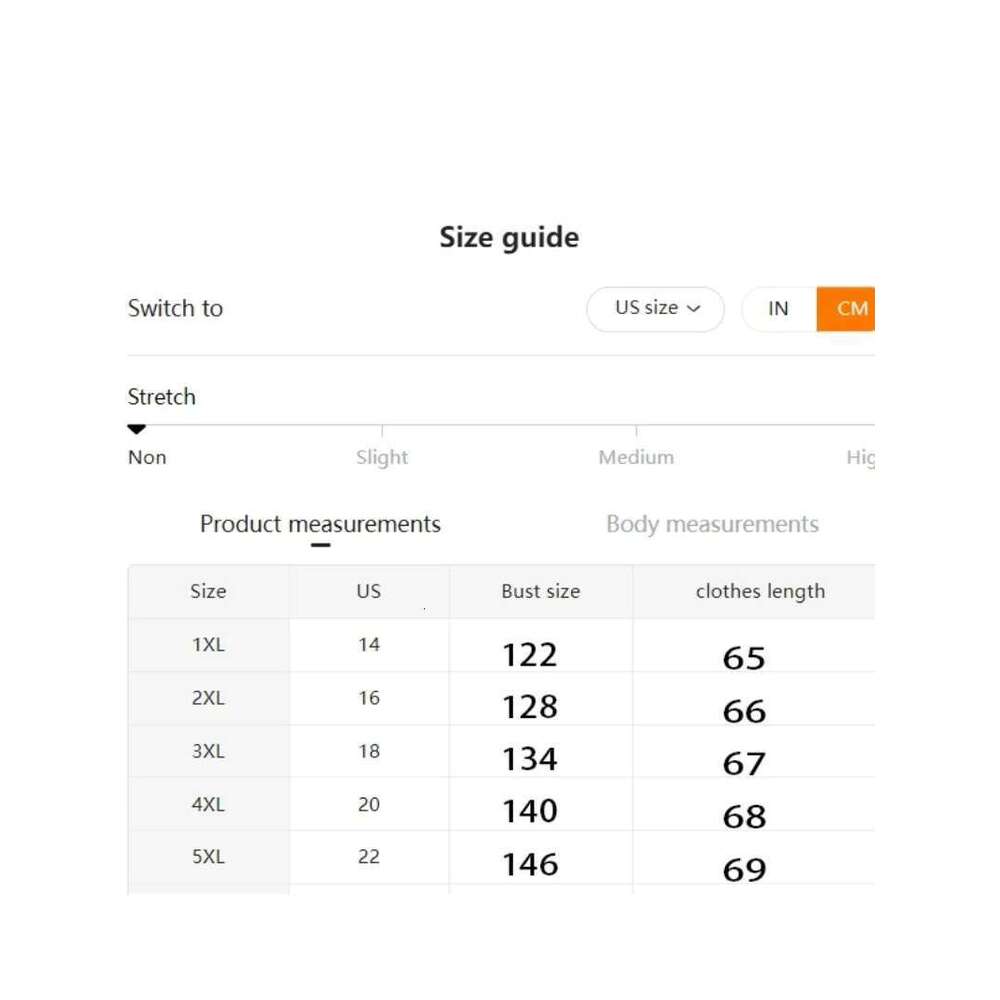The width and height of the screenshot is (1000, 1000).
Task: Select the 3XL size row
Action: click(x=208, y=751)
